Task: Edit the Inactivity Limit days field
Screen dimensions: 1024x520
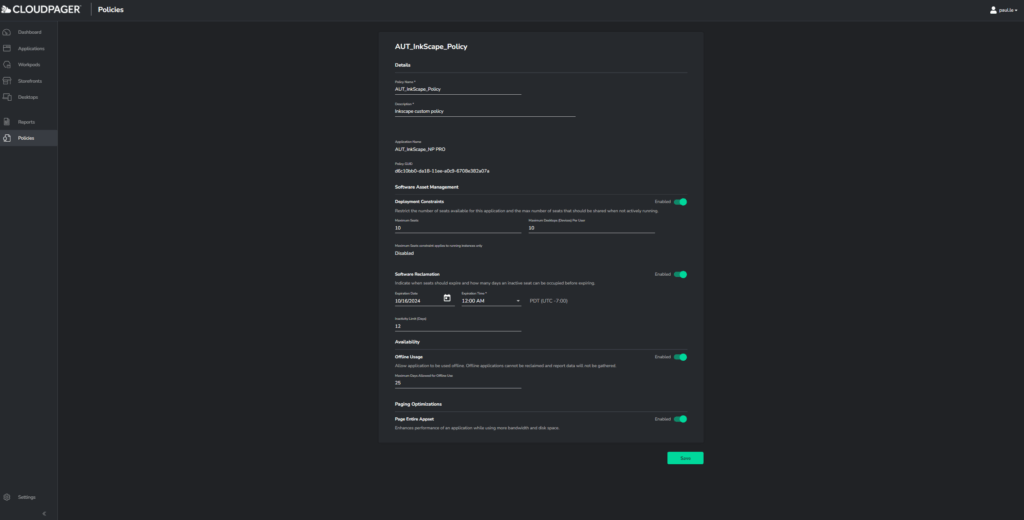Action: (x=458, y=326)
